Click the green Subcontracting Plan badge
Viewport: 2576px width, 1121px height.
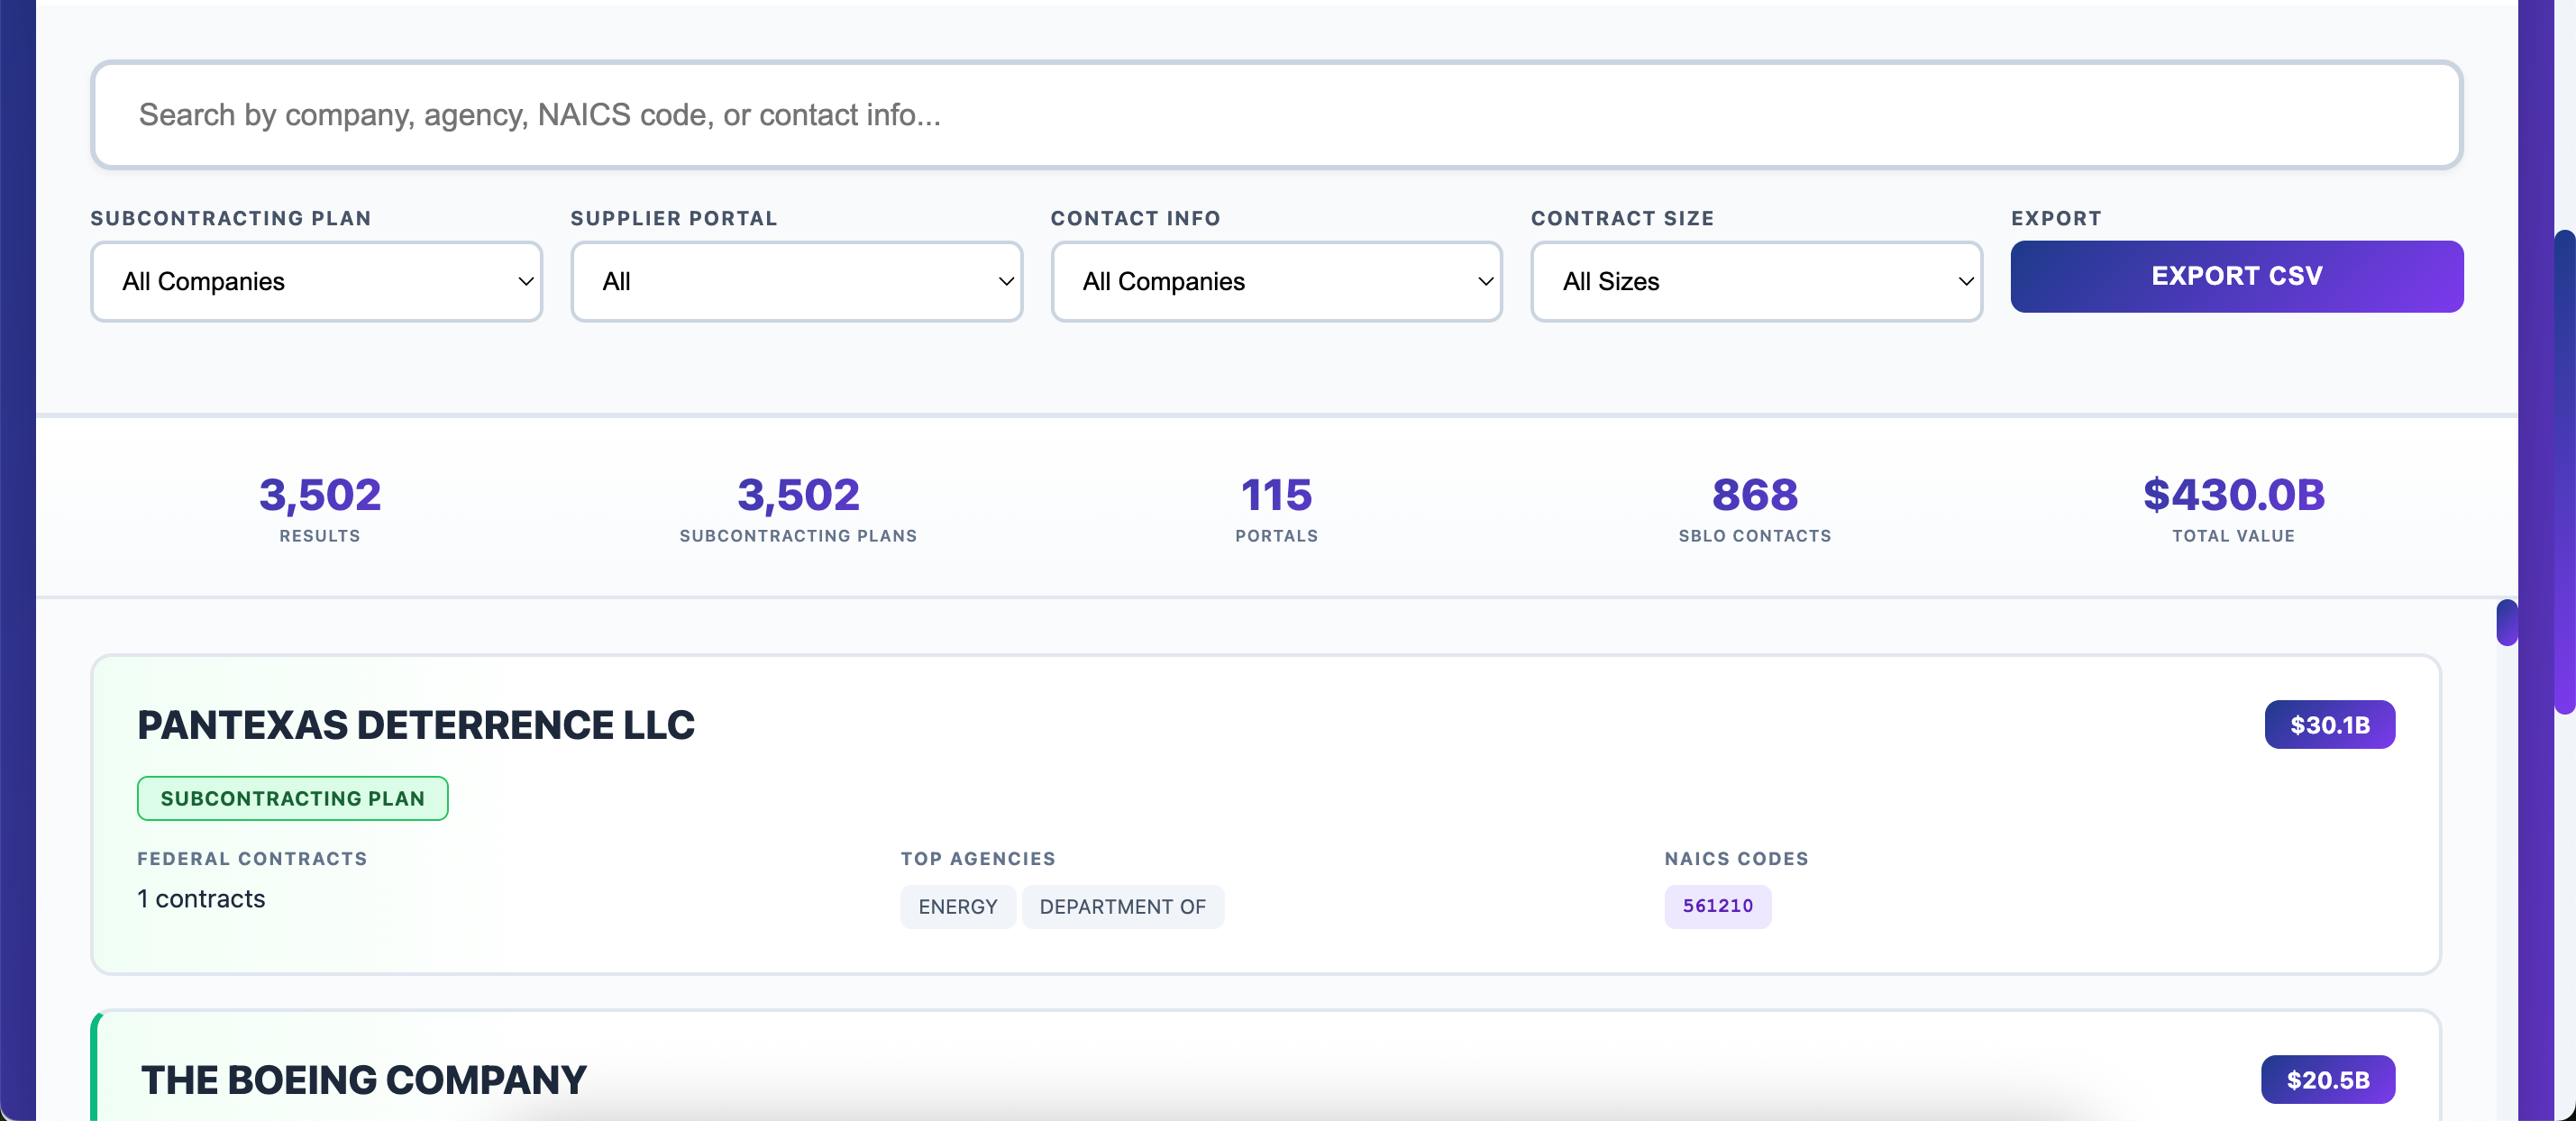click(292, 798)
